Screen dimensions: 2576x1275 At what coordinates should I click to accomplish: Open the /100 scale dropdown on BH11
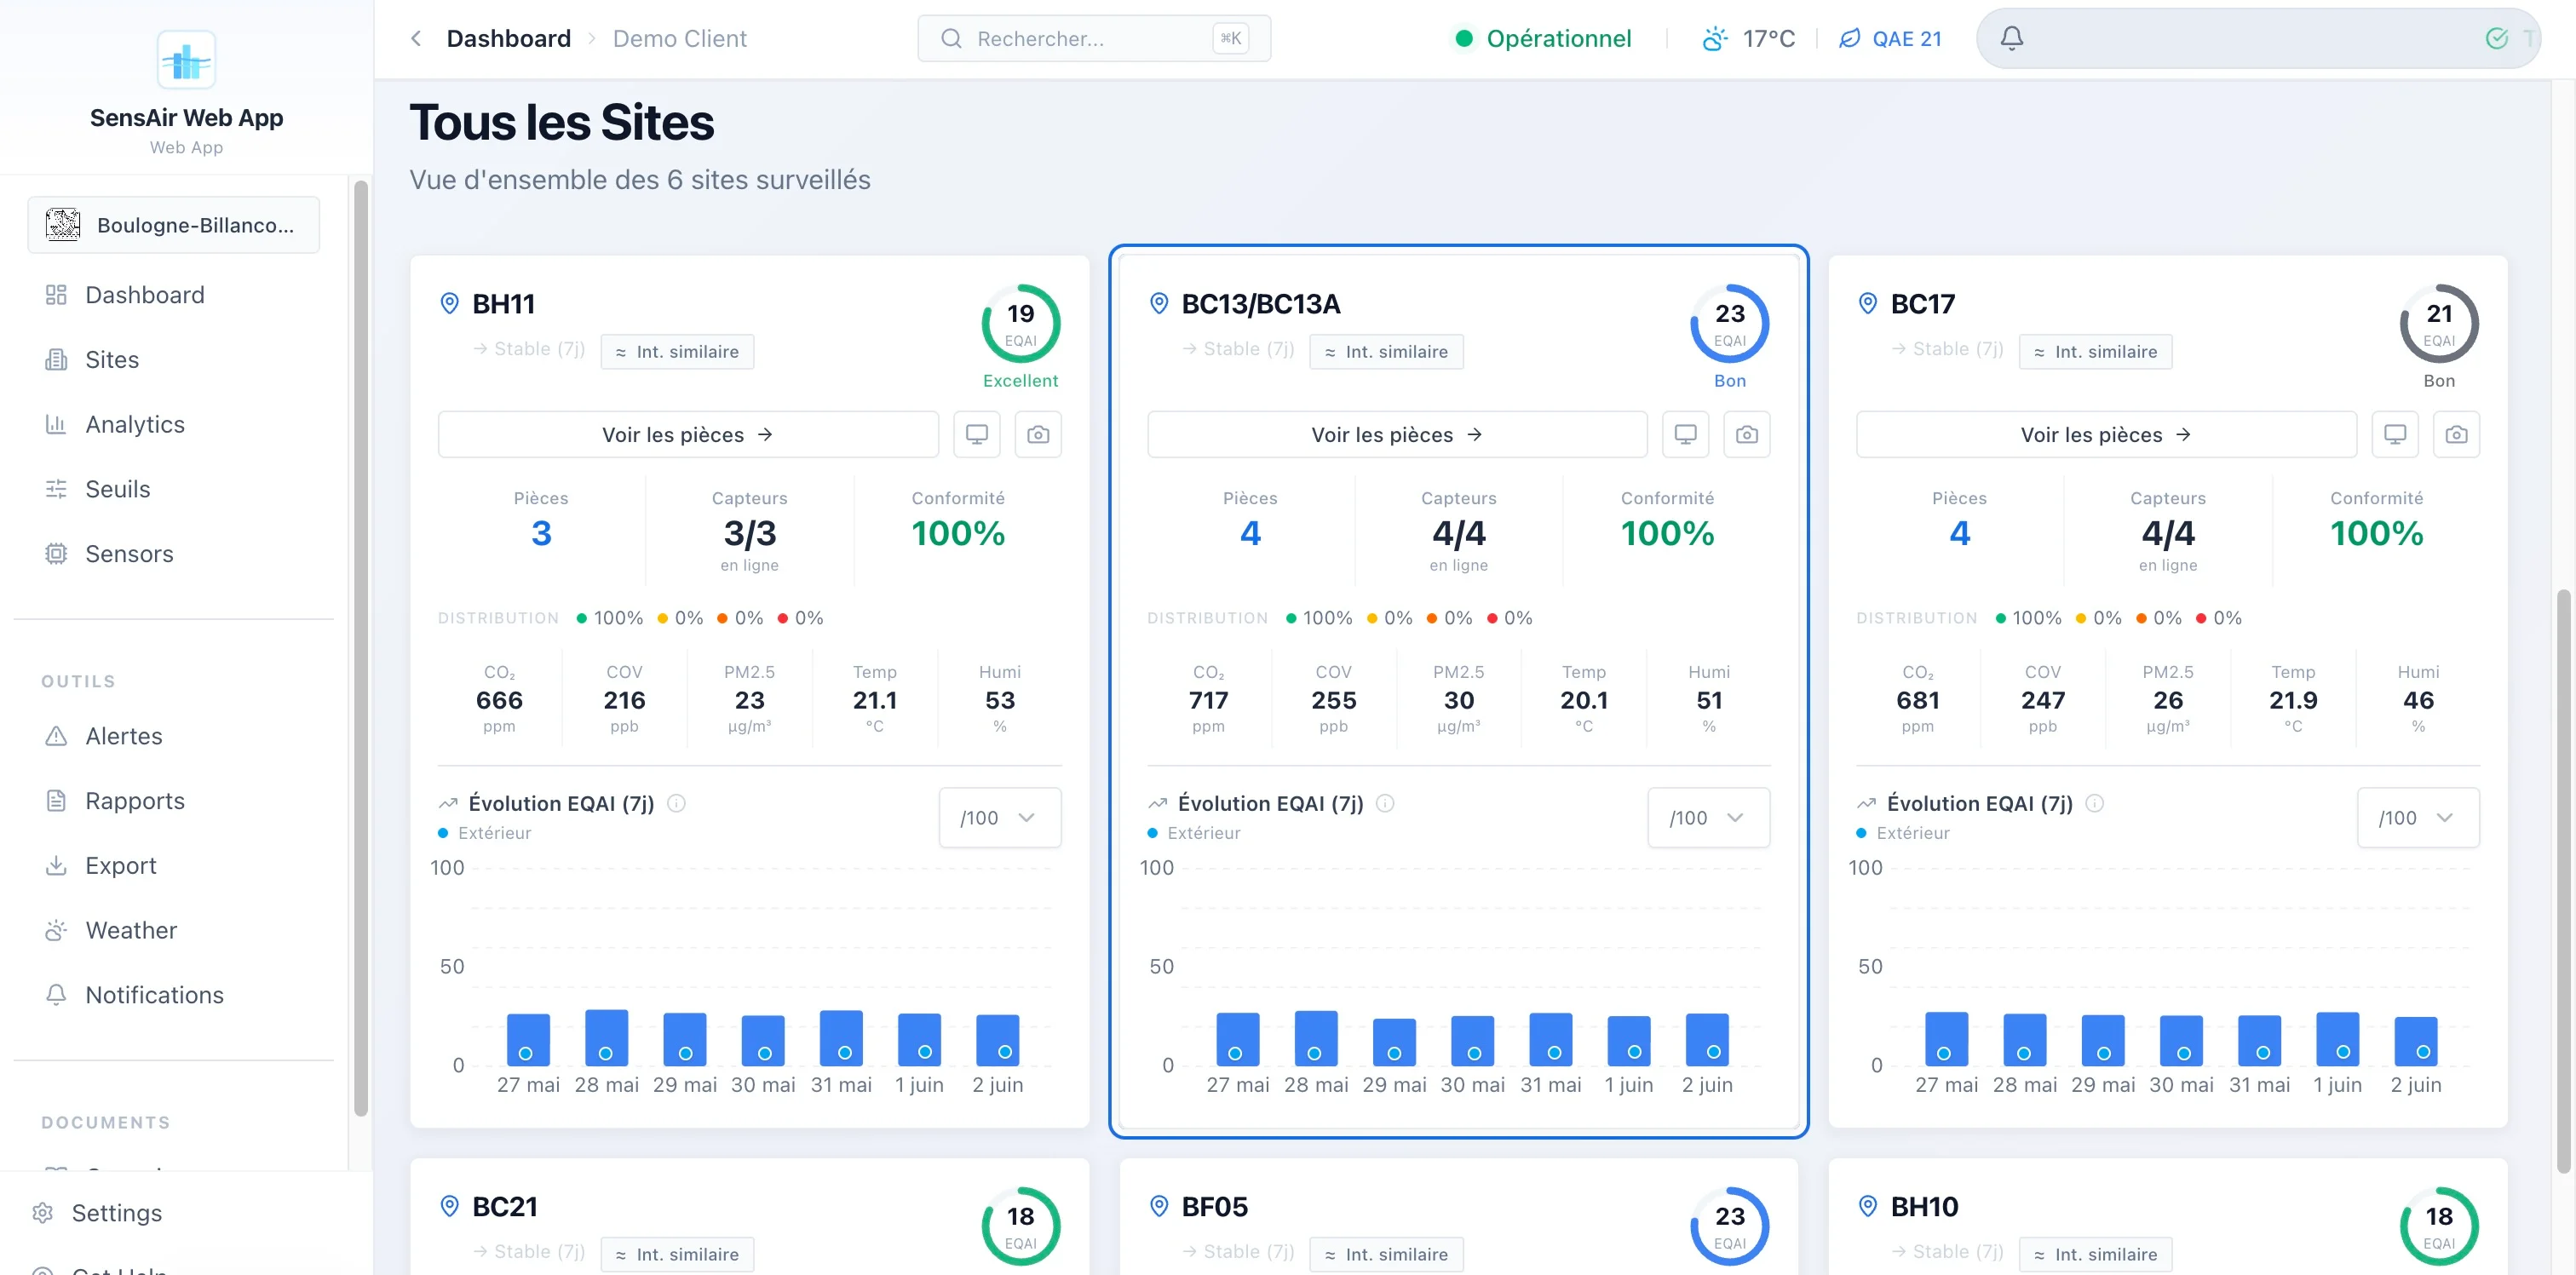(999, 817)
